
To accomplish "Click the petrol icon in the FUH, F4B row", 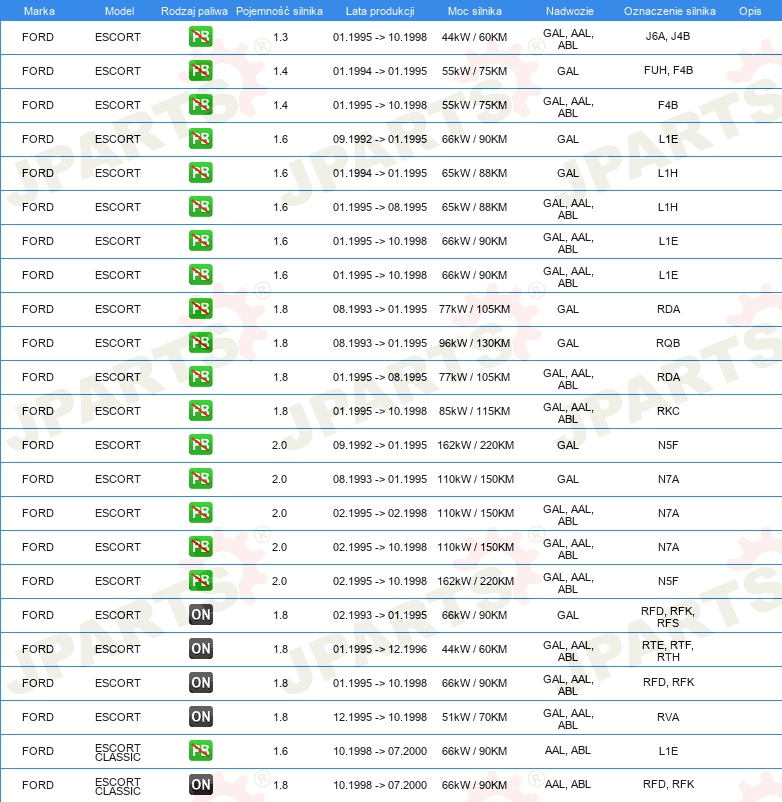I will point(200,71).
